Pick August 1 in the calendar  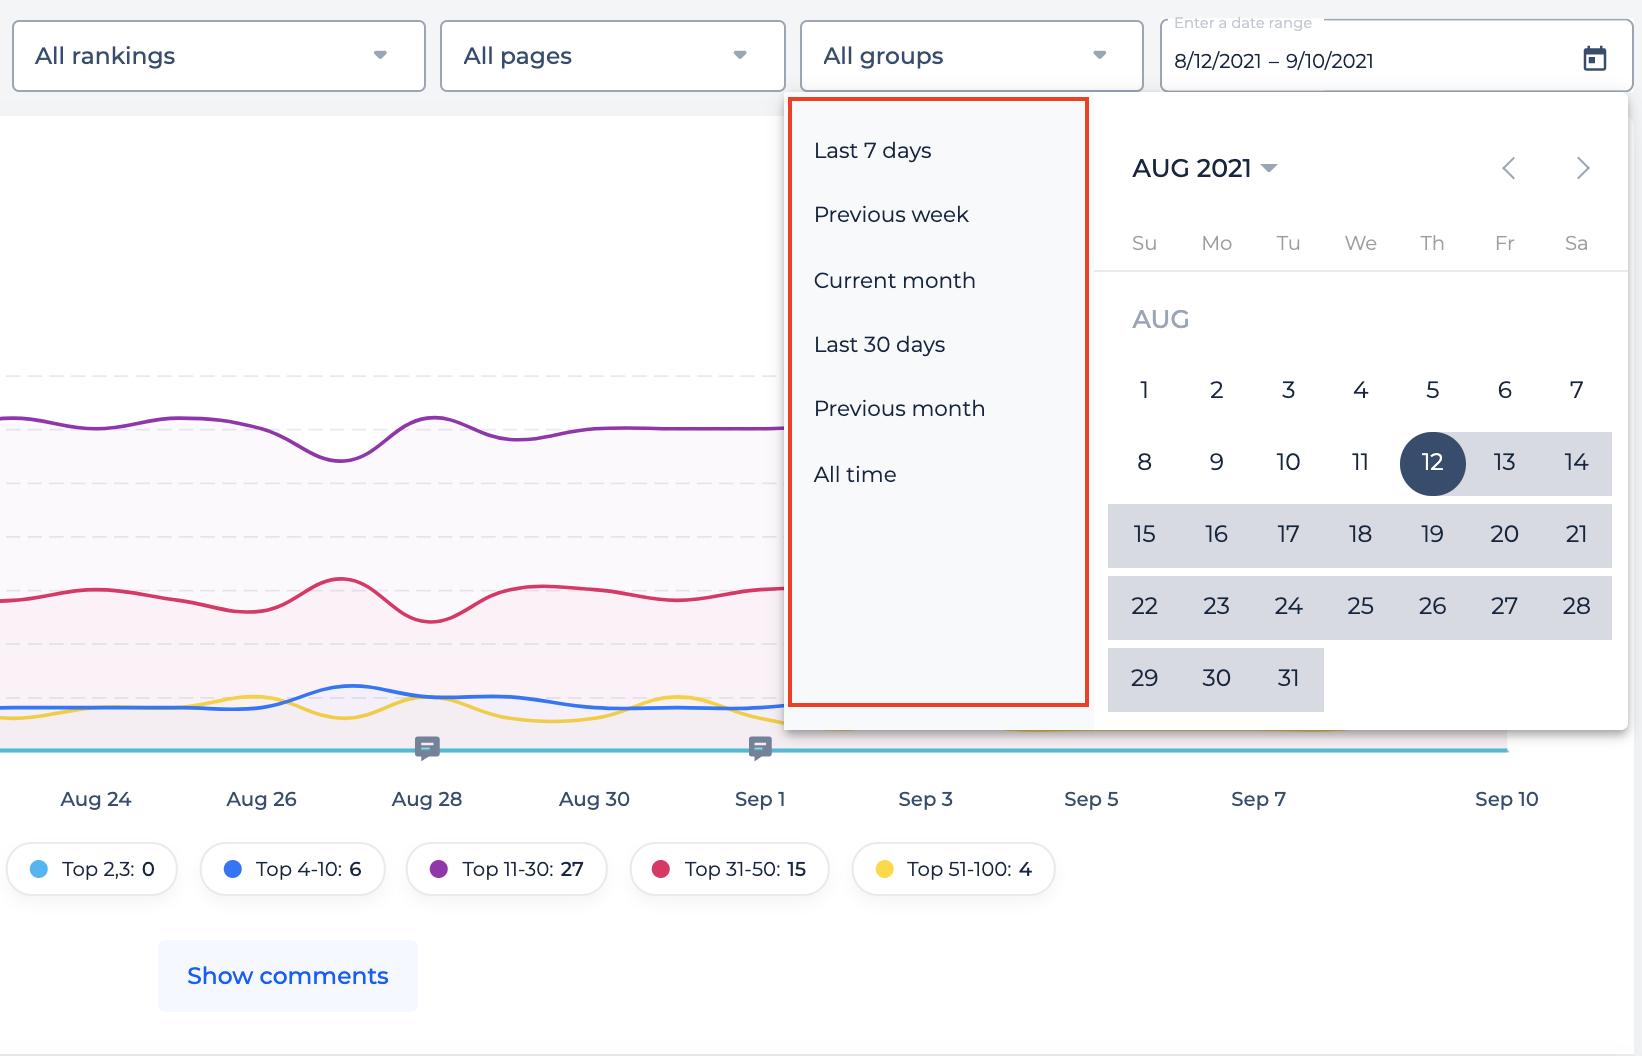[x=1144, y=390]
